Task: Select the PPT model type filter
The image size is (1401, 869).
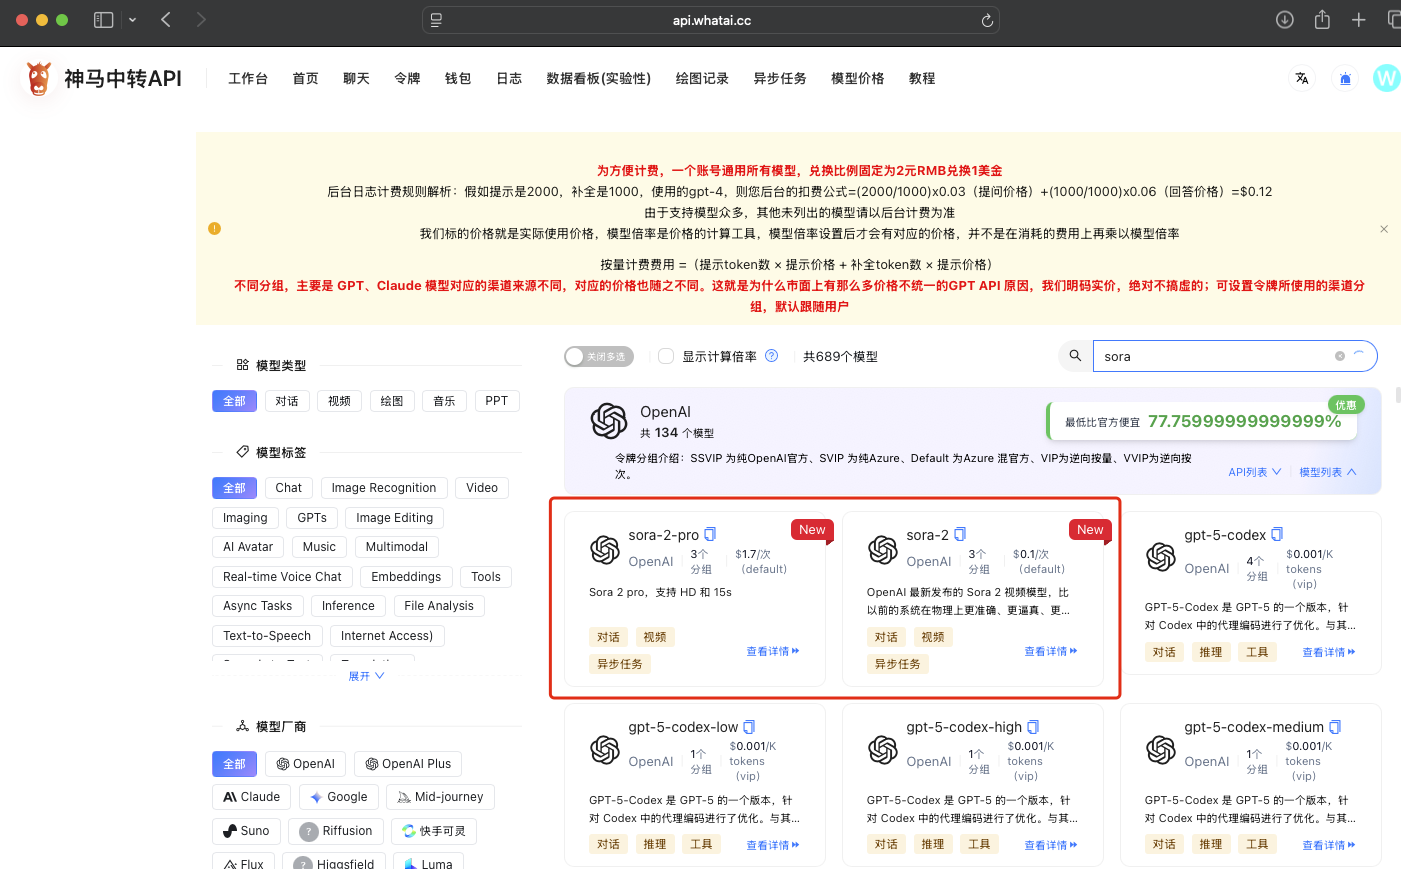Action: [x=497, y=401]
